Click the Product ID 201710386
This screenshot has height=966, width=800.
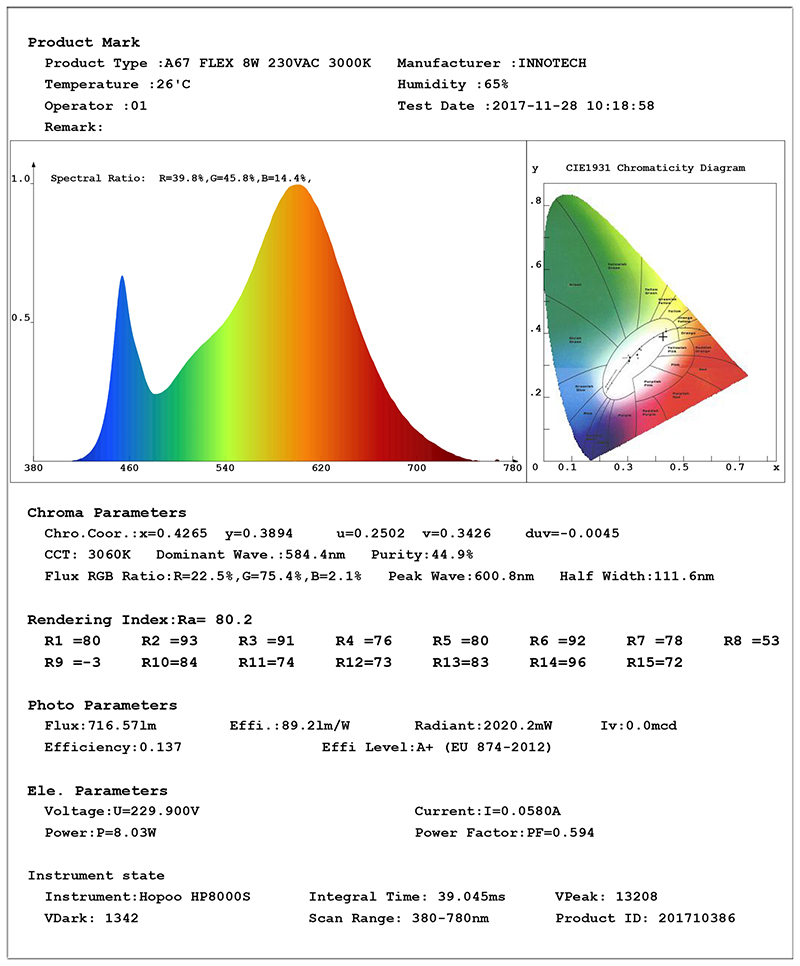(x=645, y=918)
